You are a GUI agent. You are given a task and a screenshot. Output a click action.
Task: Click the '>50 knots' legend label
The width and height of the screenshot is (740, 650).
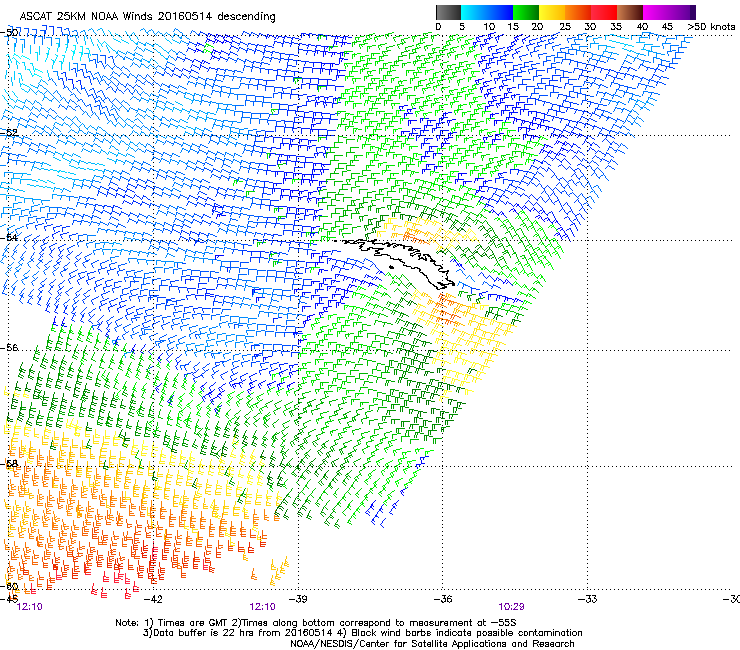coord(711,27)
